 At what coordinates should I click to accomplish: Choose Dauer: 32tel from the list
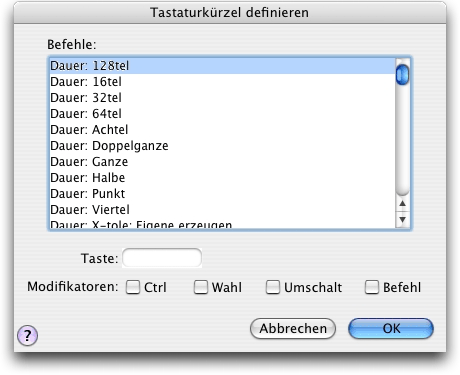coord(222,98)
